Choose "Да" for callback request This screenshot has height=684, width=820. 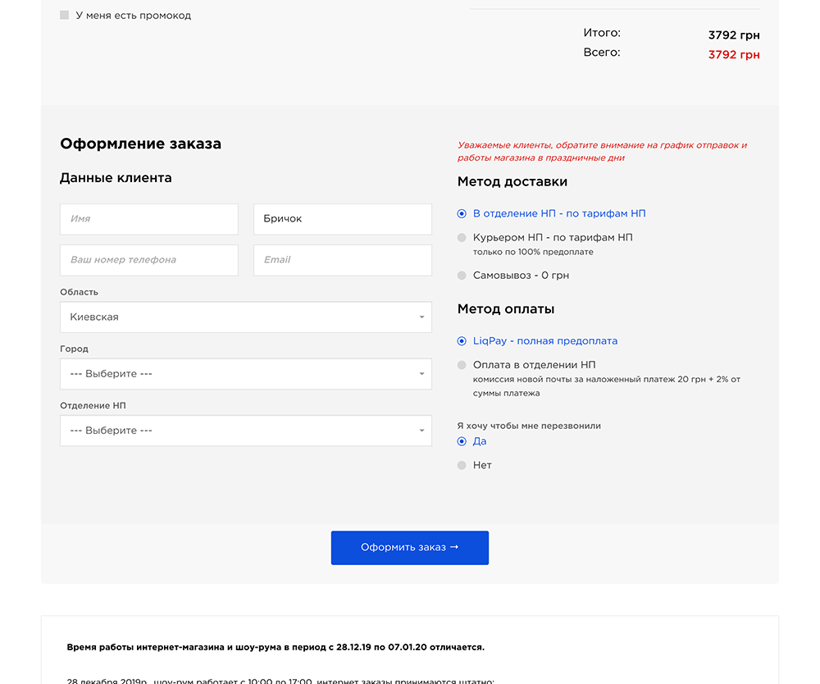(462, 441)
